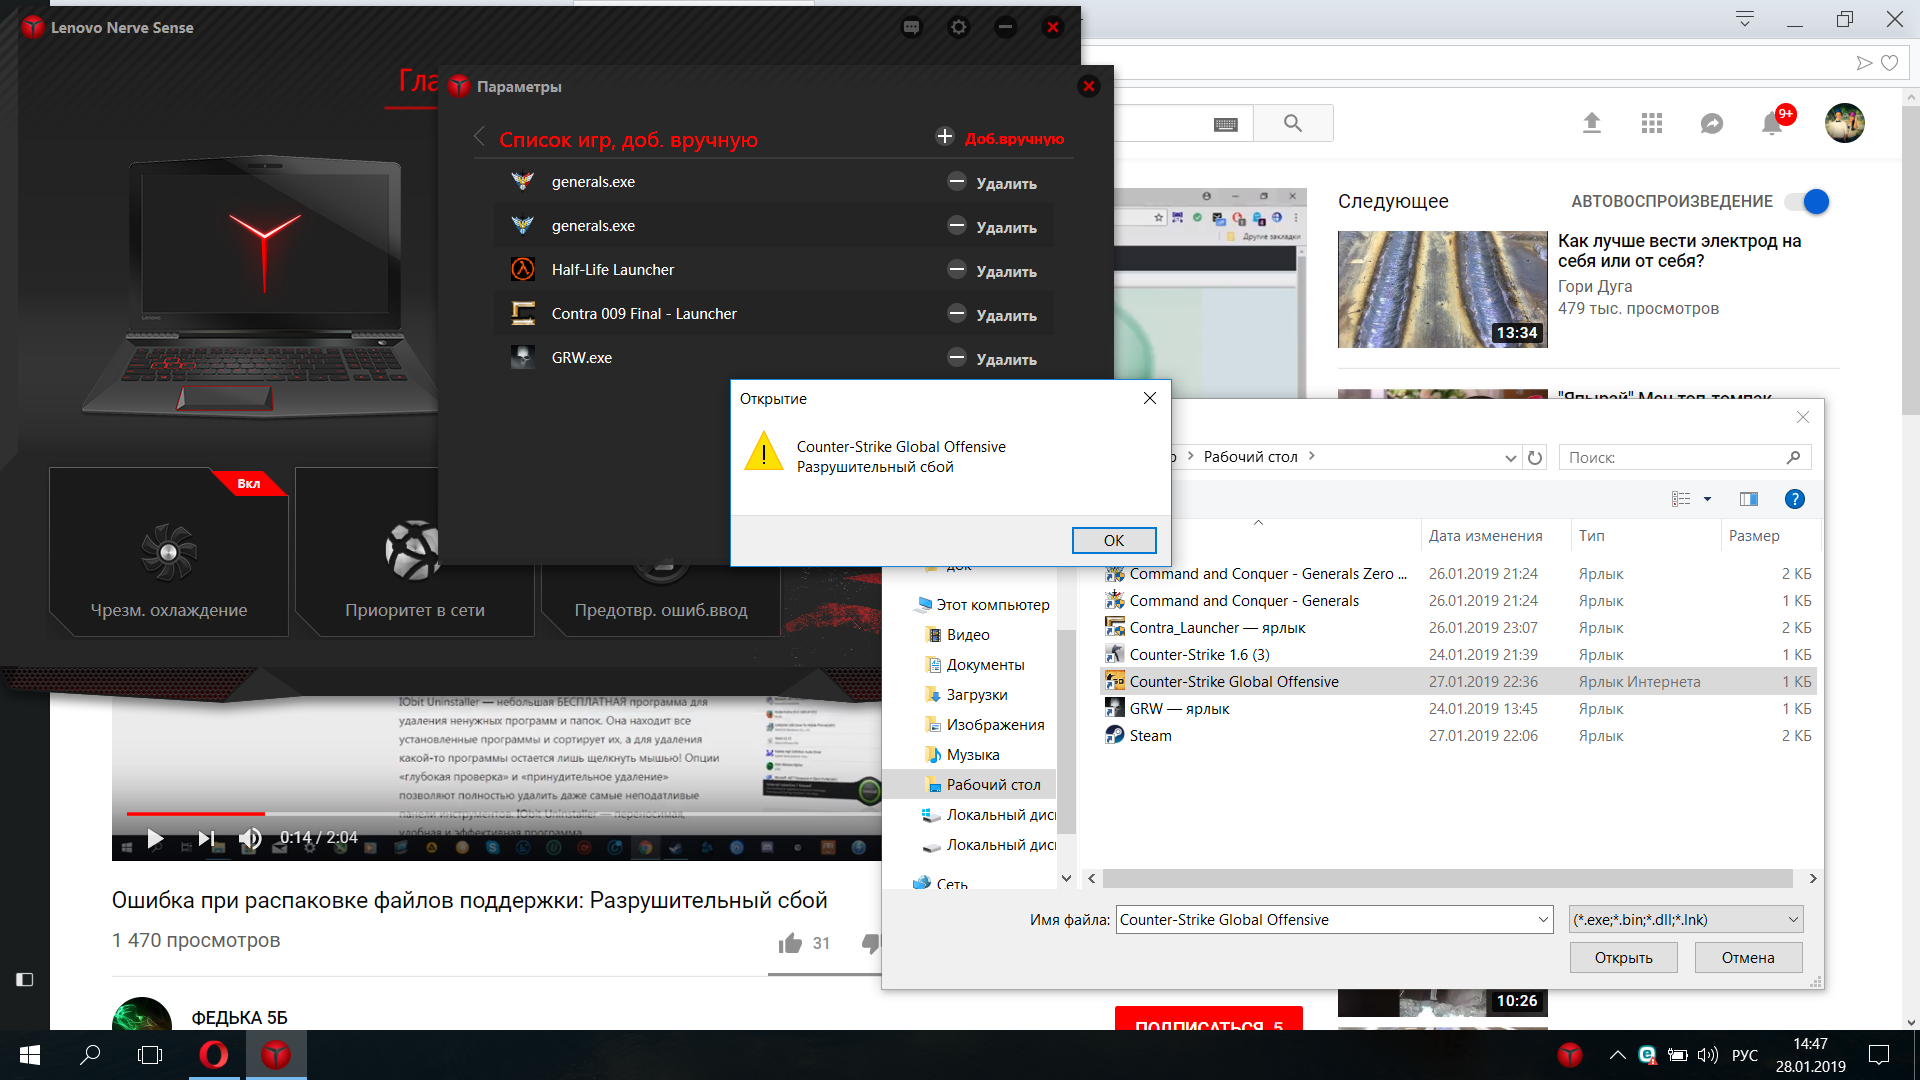Click YouTube upload video icon

[1592, 123]
